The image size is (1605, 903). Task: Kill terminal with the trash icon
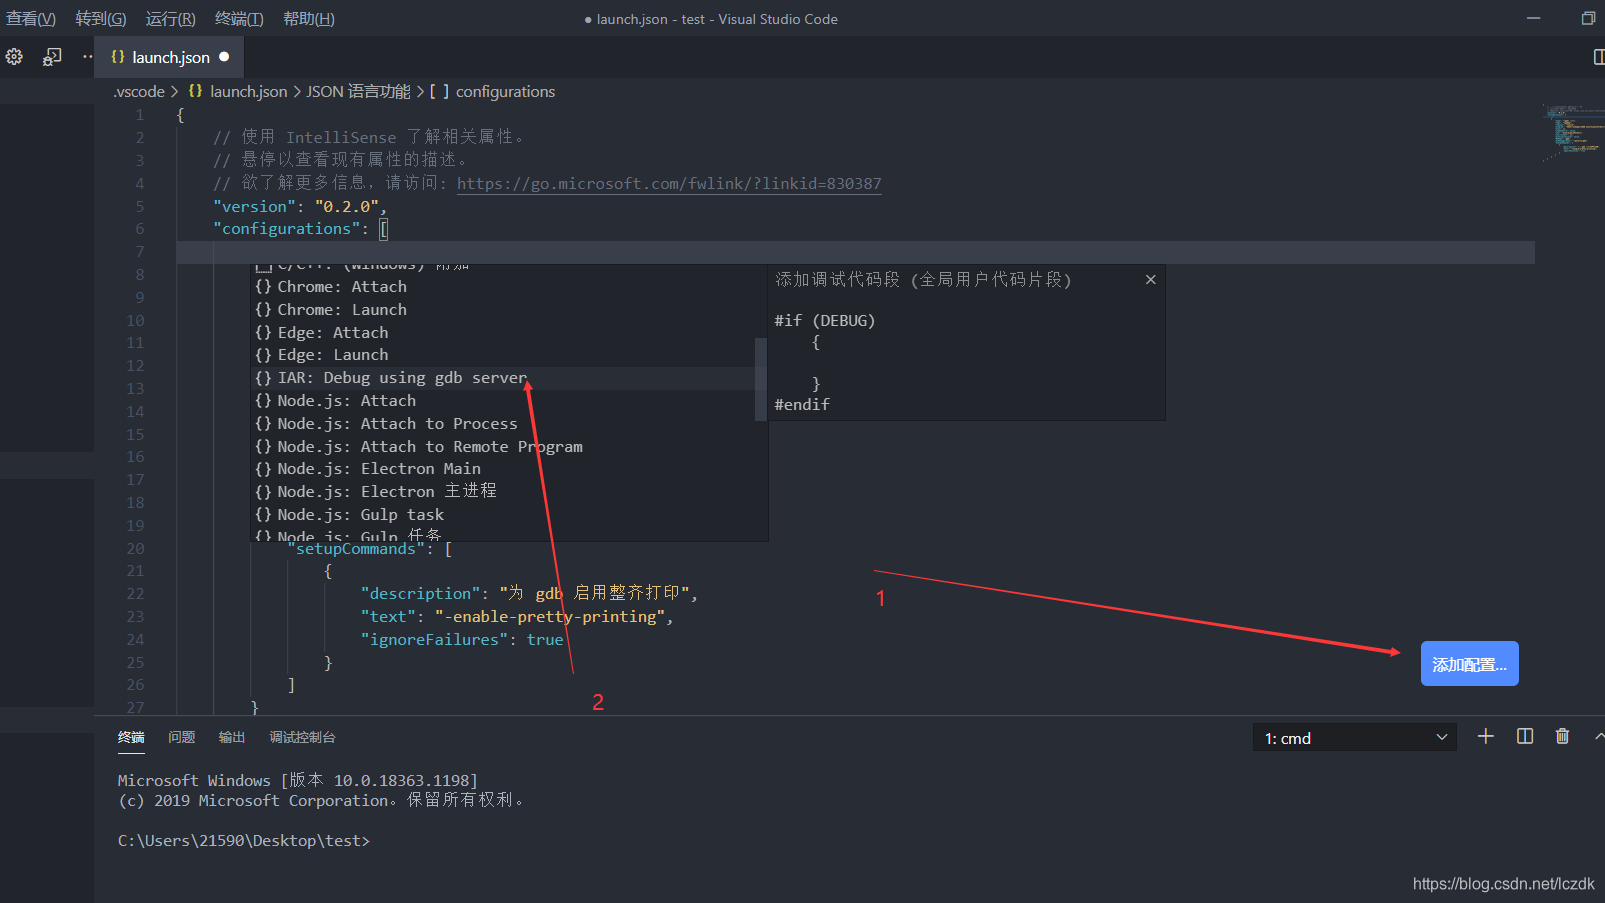(1562, 736)
